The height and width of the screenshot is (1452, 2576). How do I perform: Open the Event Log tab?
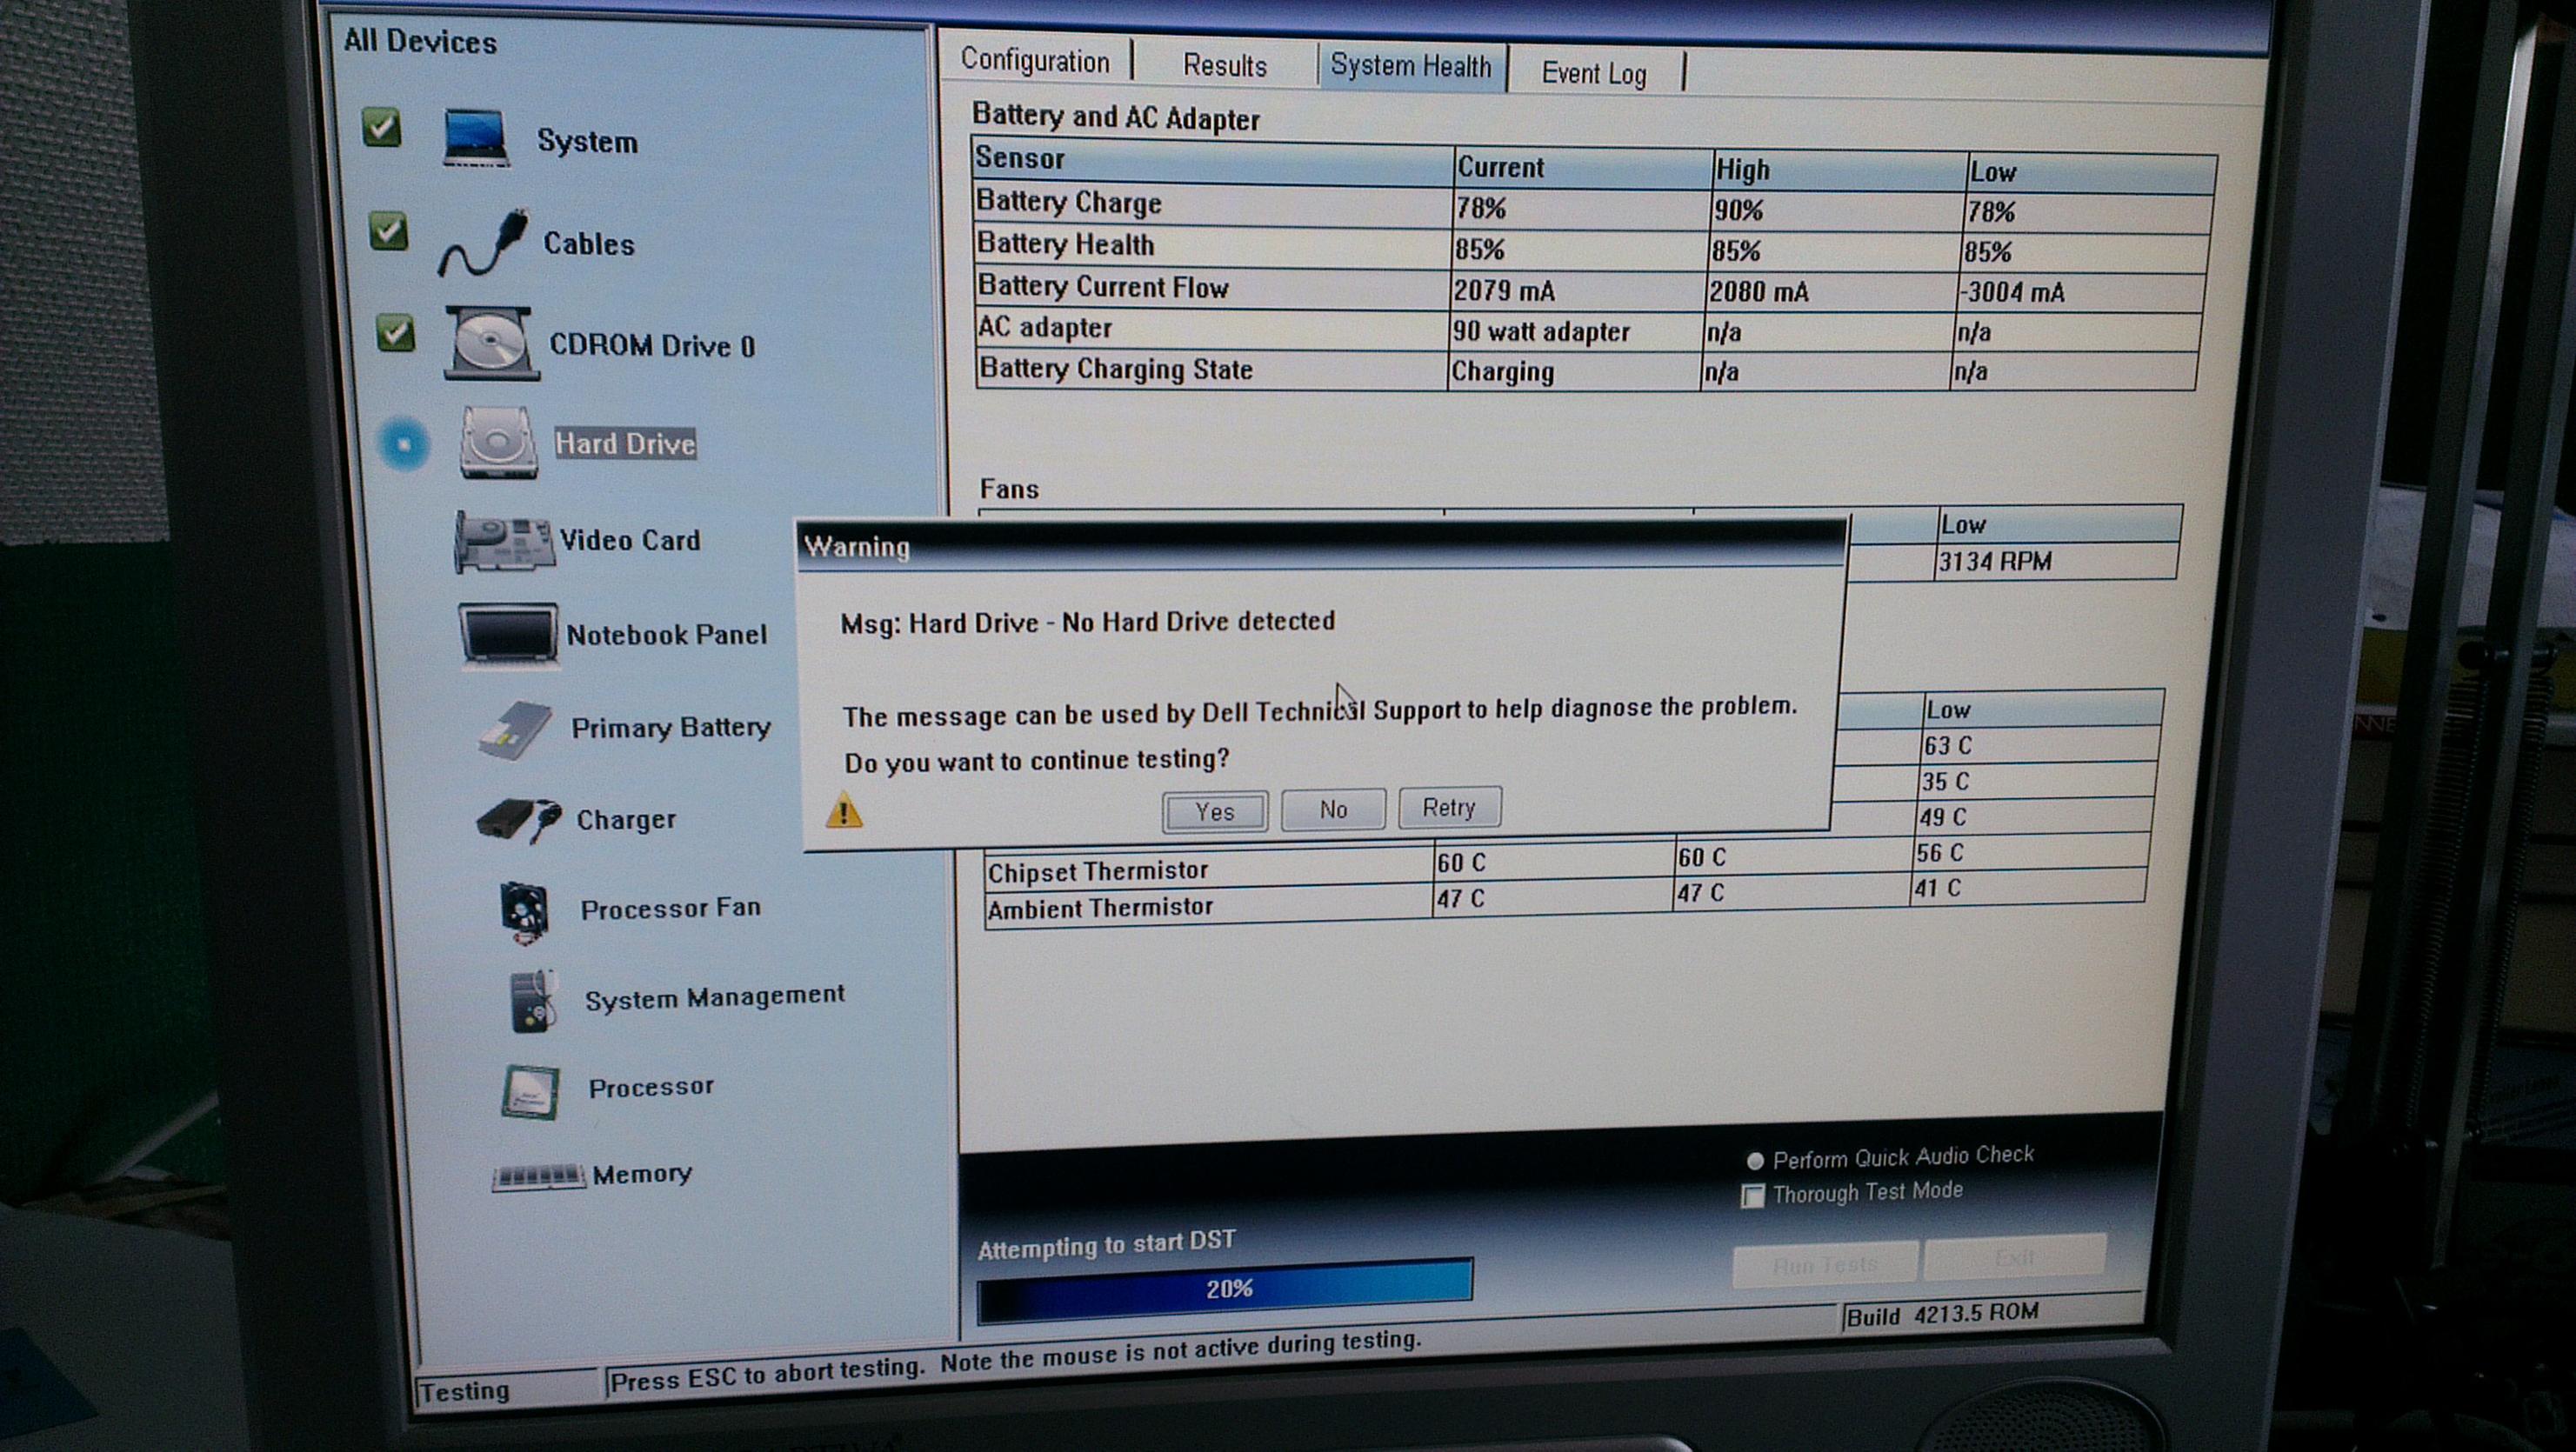[1593, 73]
